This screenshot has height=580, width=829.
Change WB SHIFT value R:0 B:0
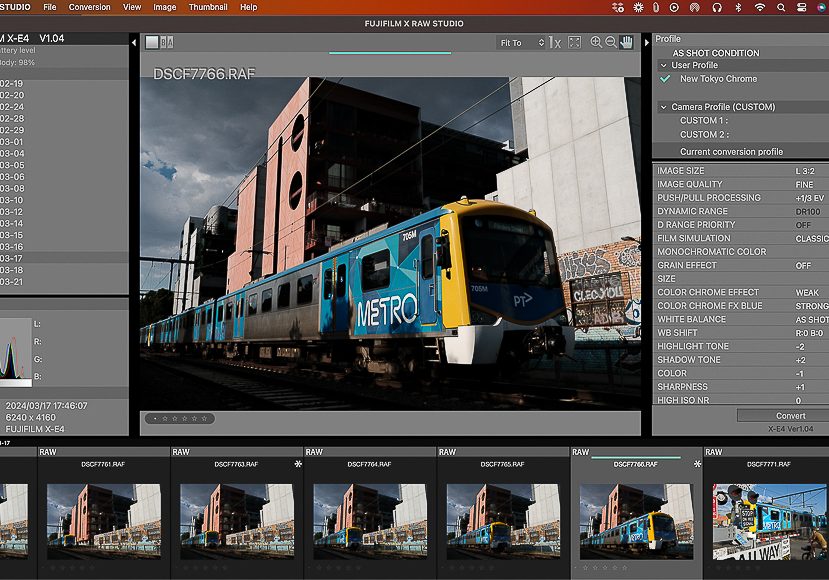809,333
